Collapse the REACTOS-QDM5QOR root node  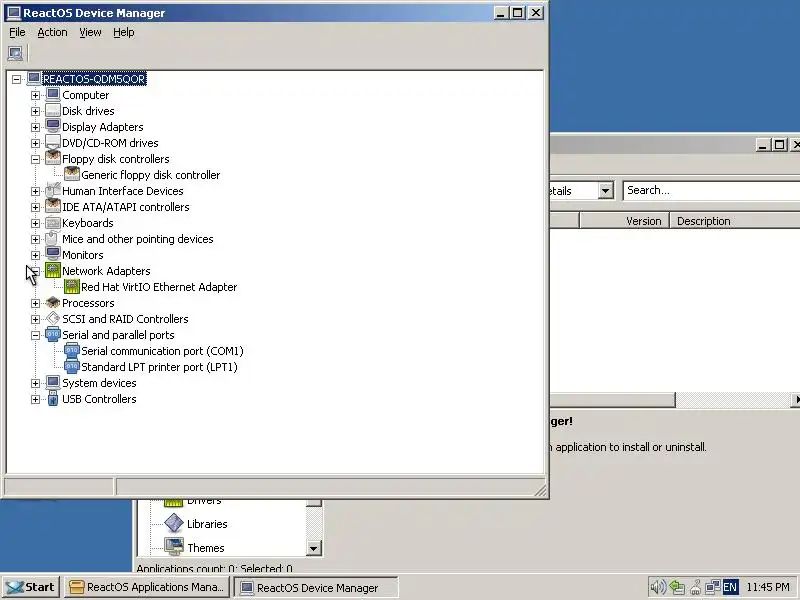point(16,79)
